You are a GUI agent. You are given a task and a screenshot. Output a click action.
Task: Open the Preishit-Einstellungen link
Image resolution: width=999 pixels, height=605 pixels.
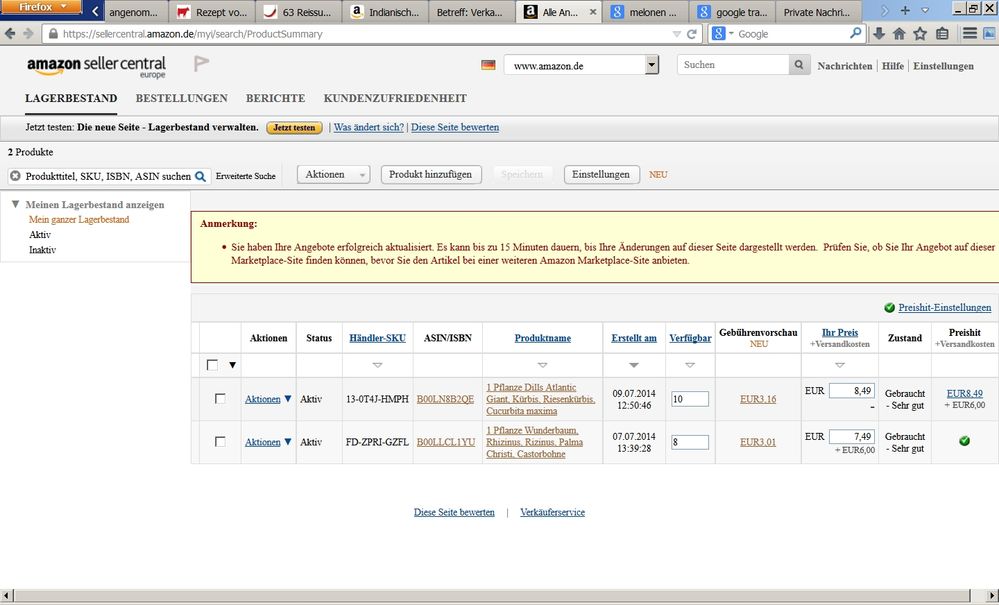click(945, 308)
